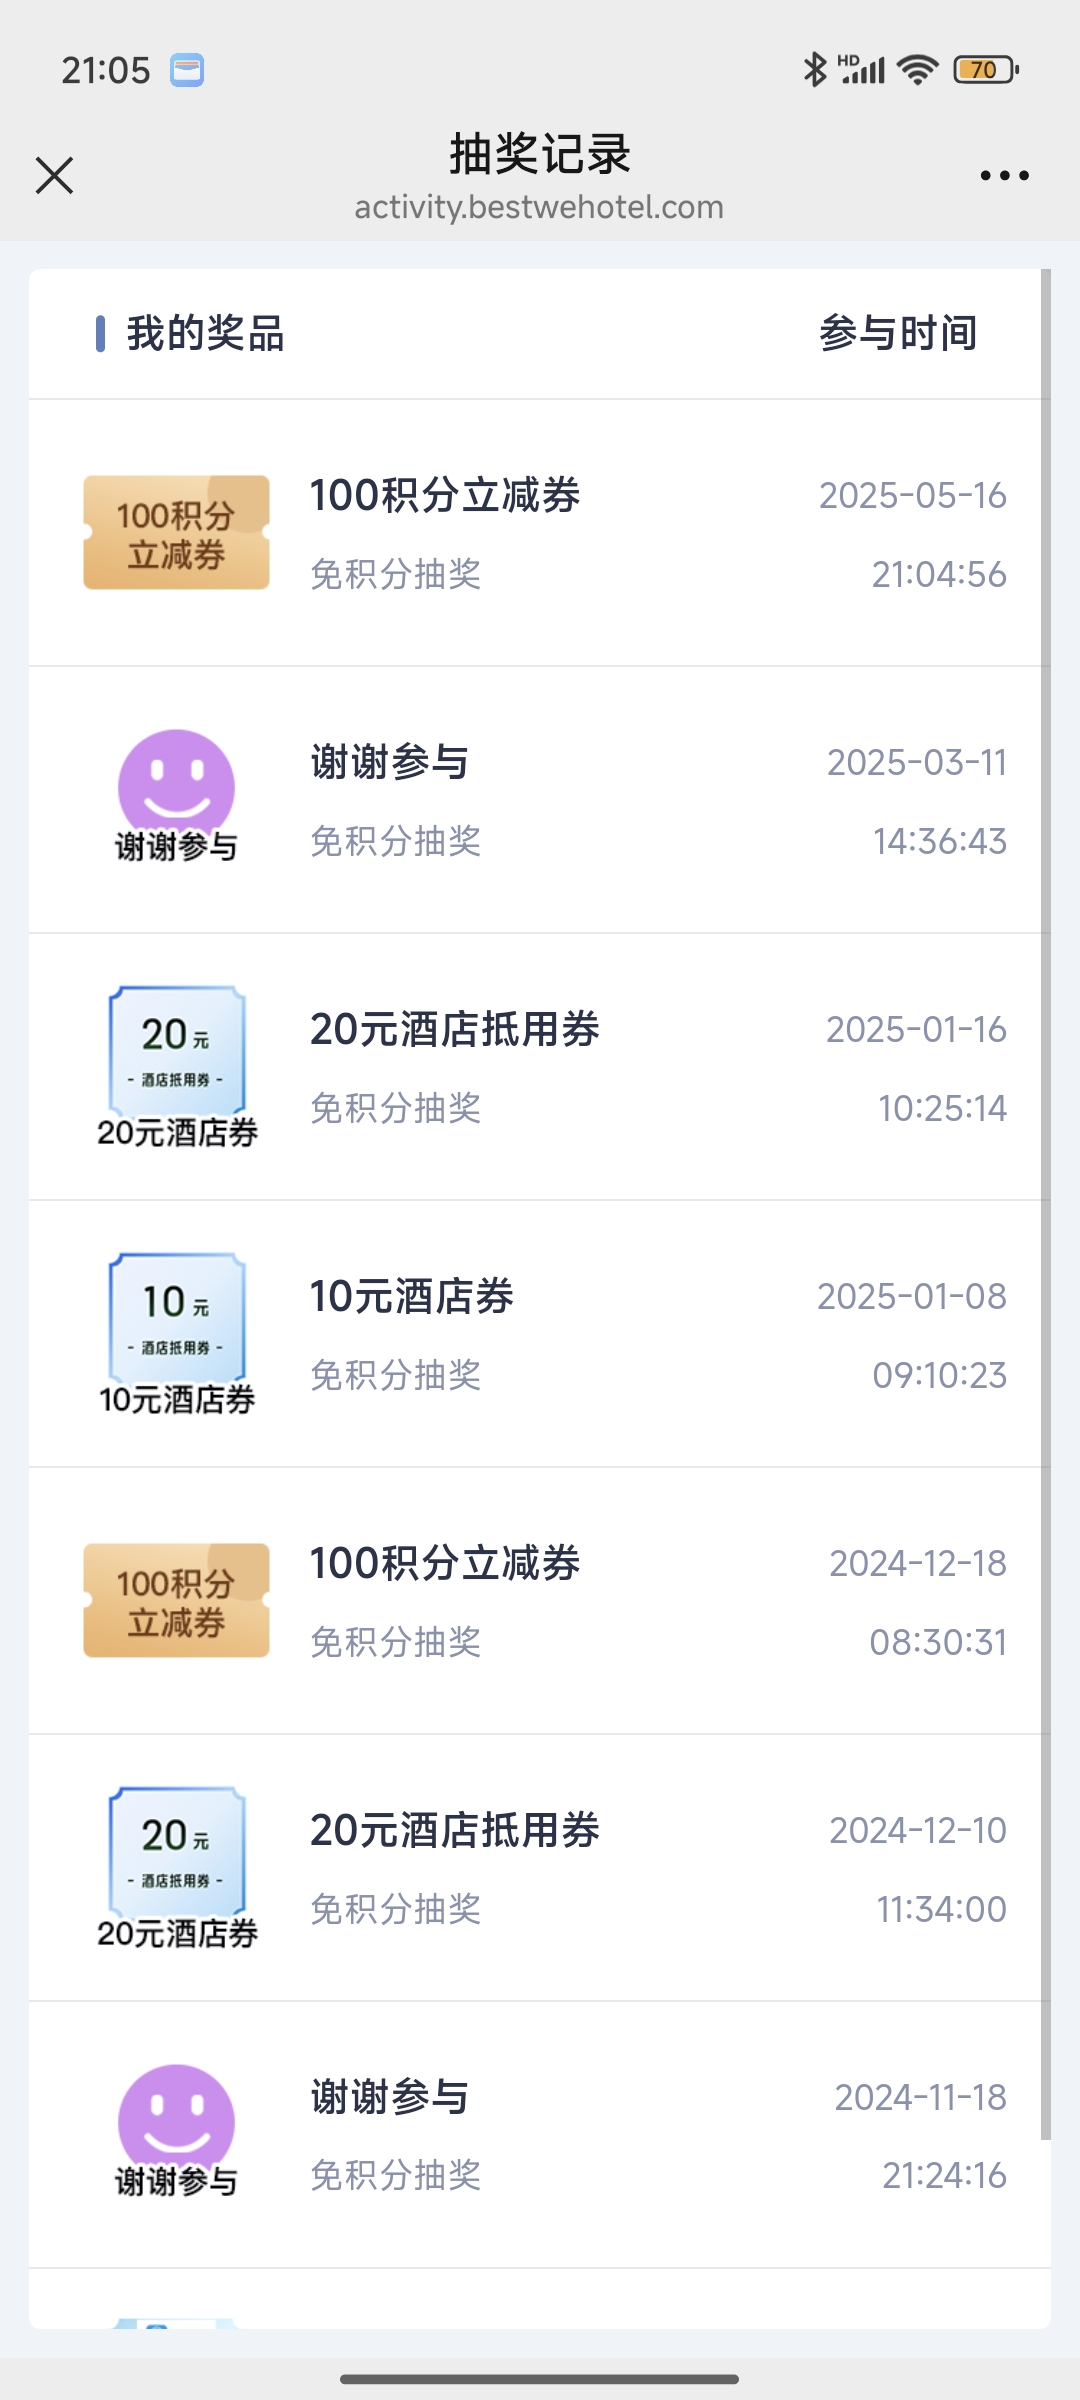Click the vertical scrollbar on the list

(x=1046, y=1204)
